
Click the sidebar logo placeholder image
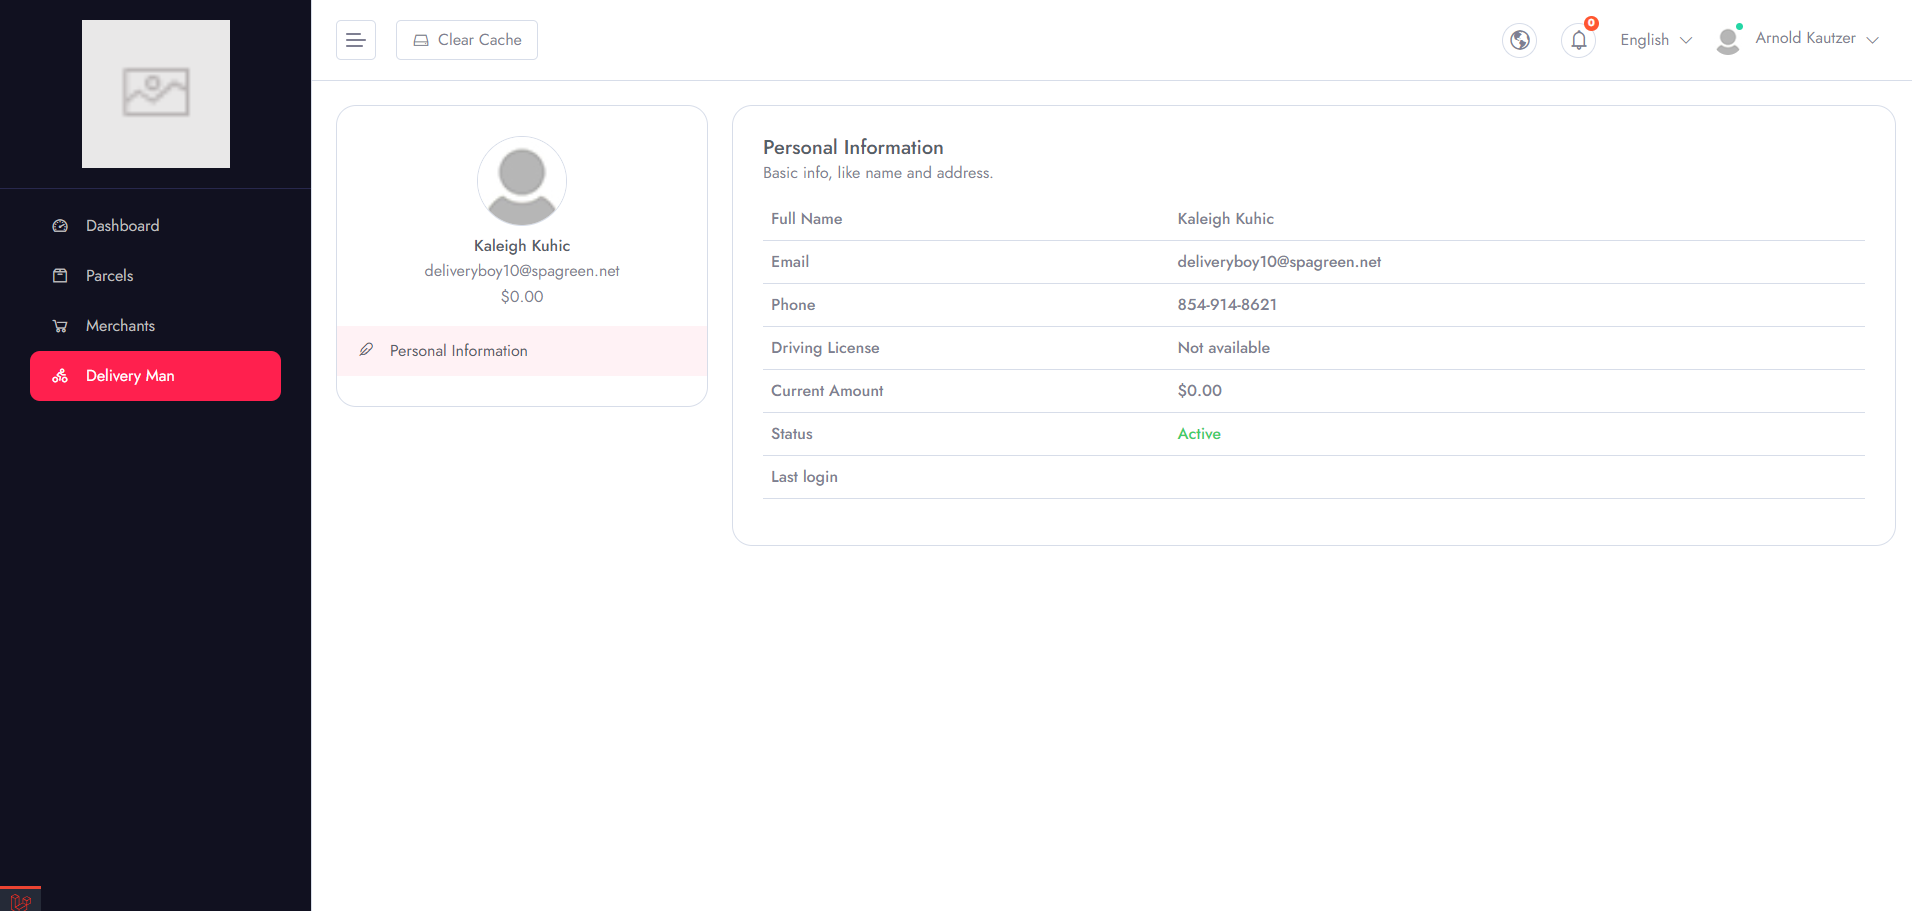point(156,94)
